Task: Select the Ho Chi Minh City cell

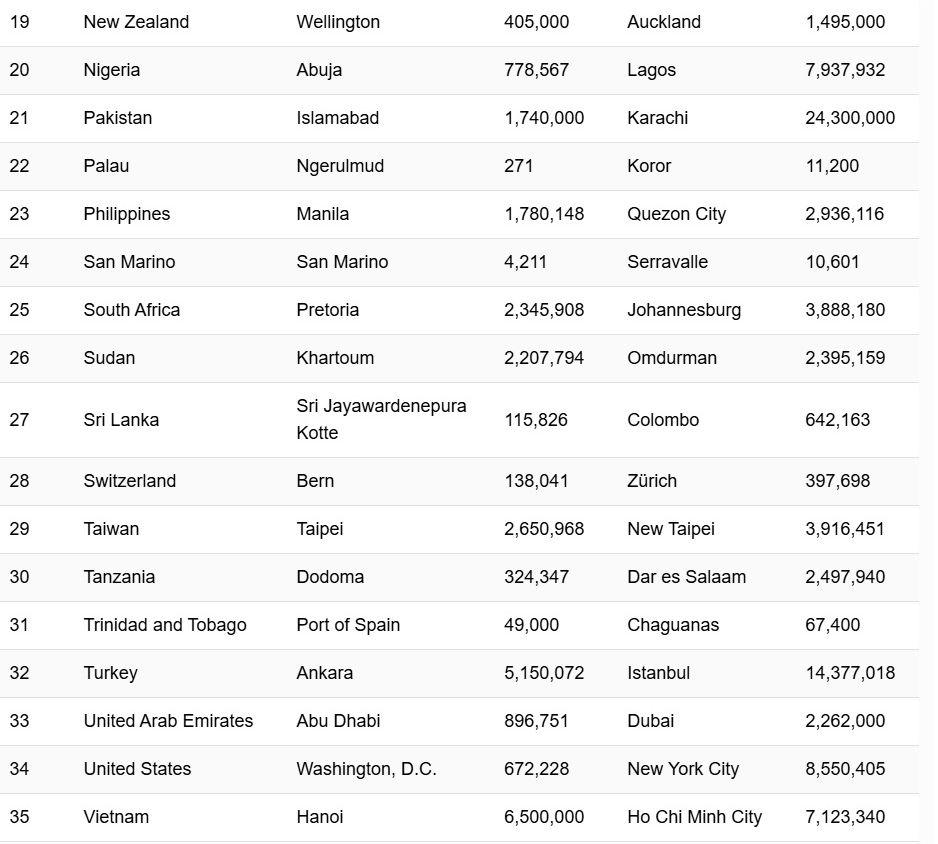Action: pyautogui.click(x=695, y=817)
